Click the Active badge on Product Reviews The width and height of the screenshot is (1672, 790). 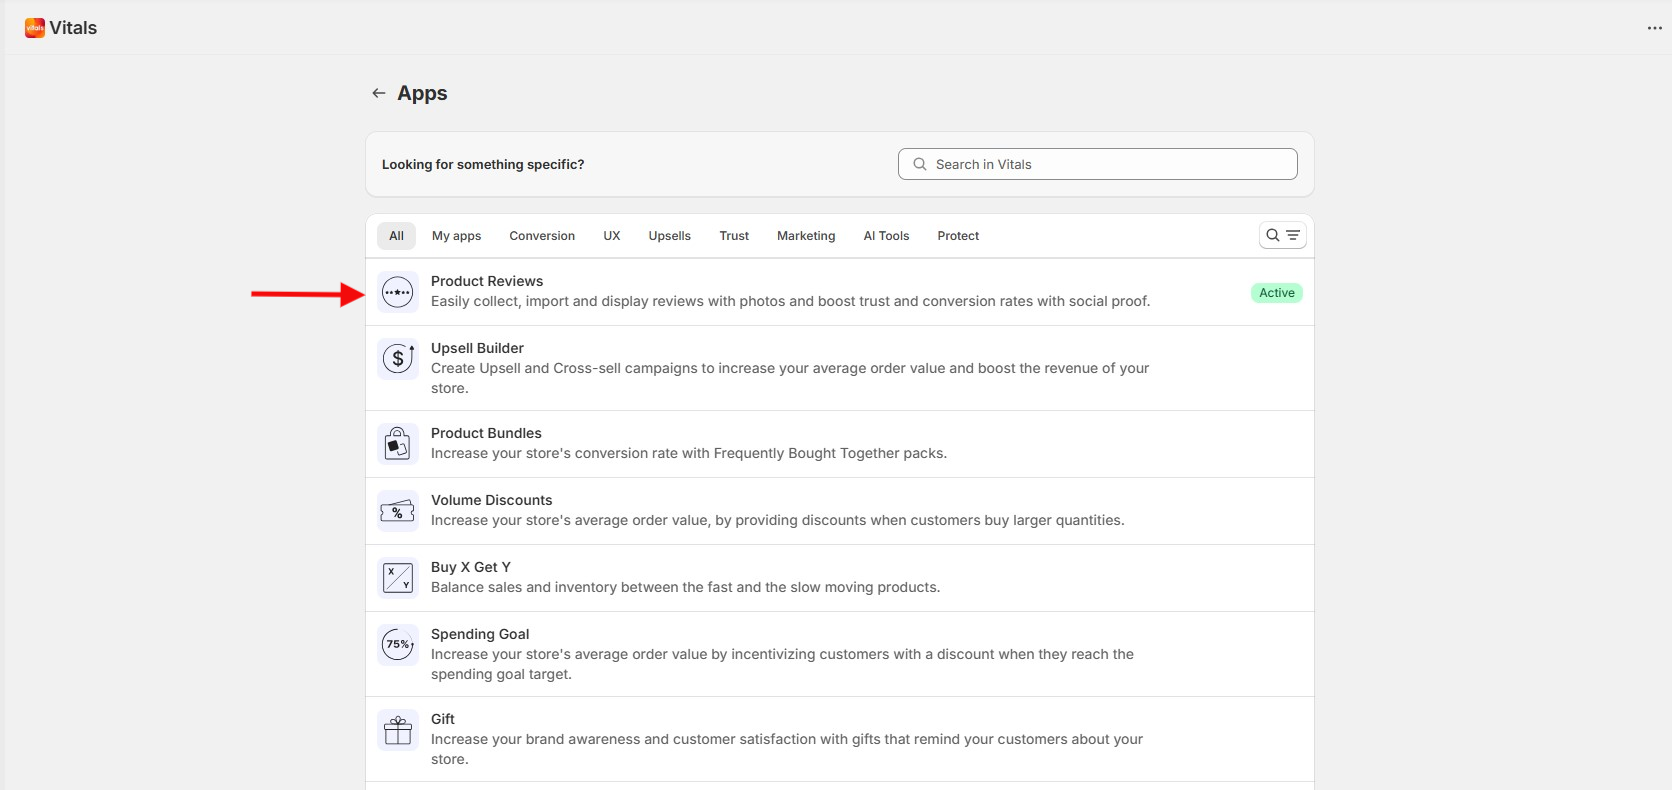click(1276, 293)
